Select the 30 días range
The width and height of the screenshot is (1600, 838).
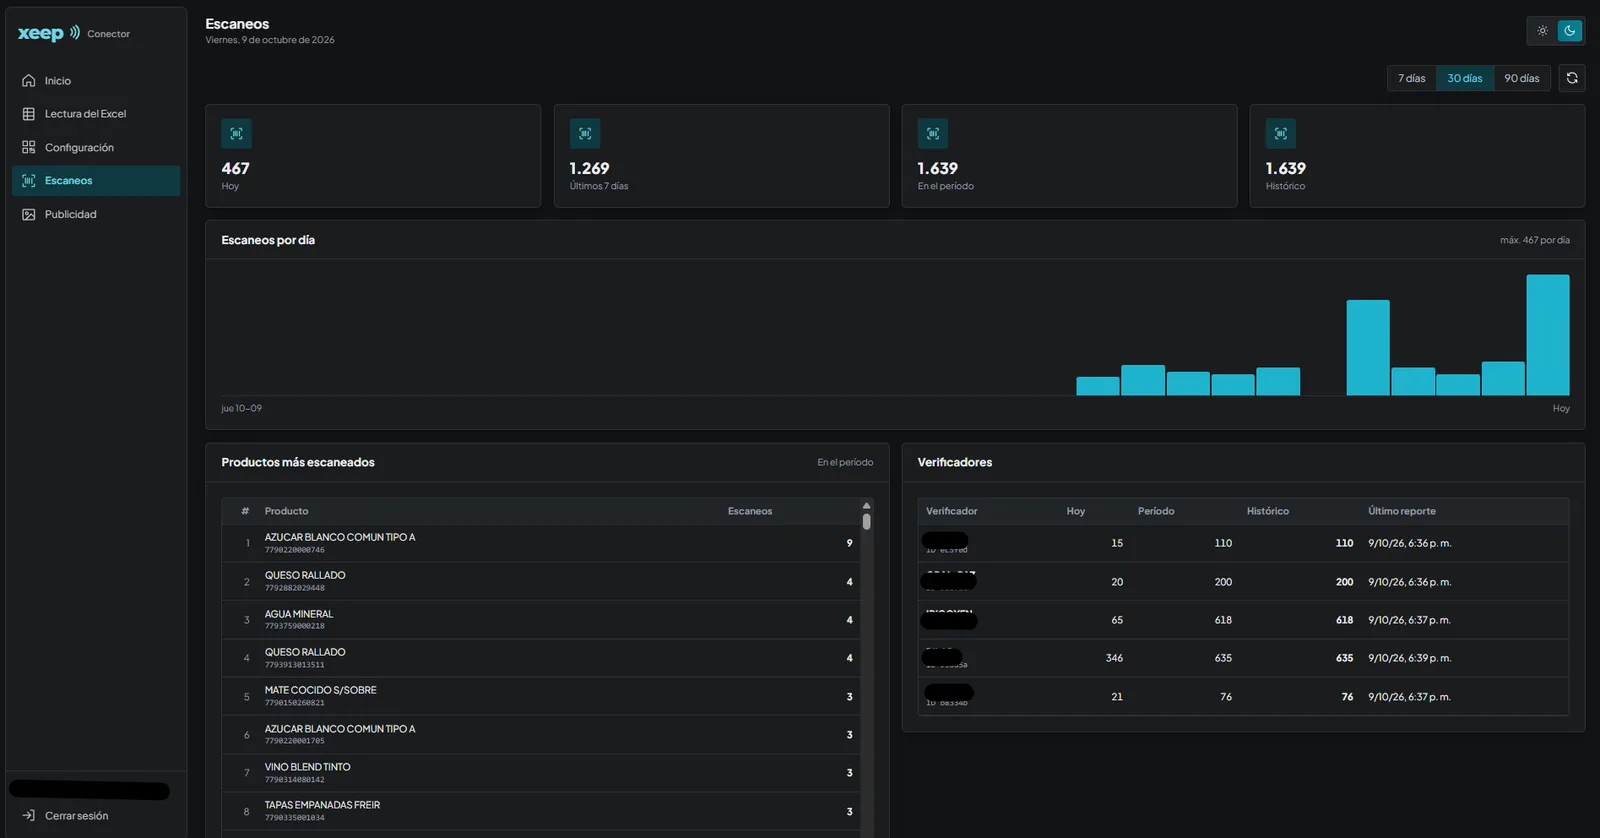1465,78
